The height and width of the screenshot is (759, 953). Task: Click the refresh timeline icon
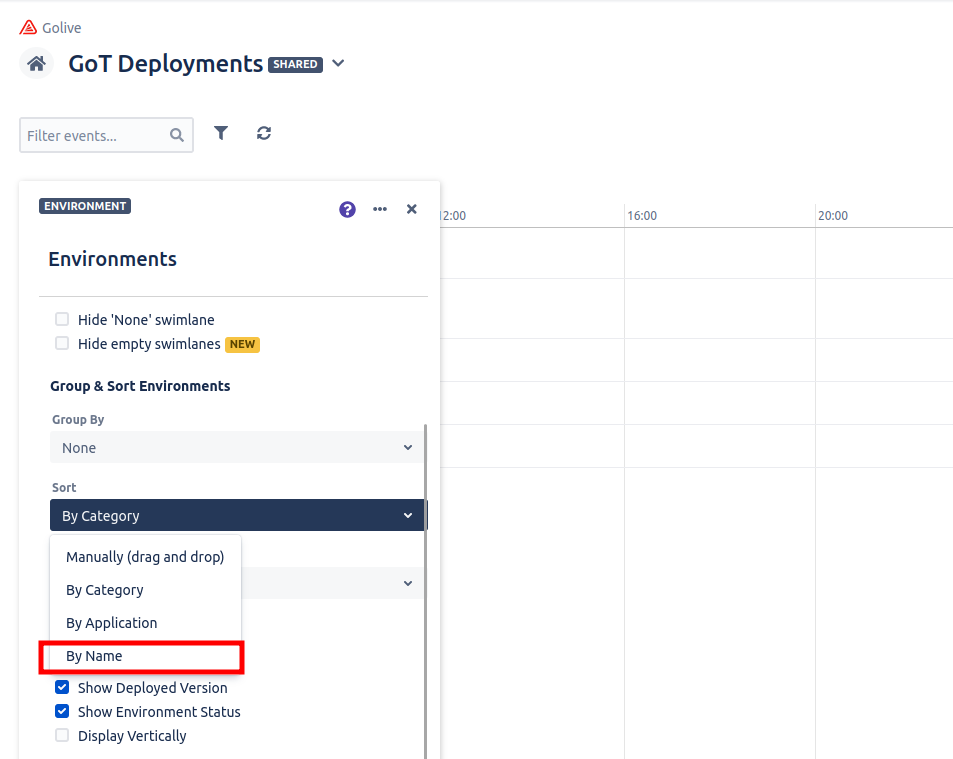click(264, 133)
